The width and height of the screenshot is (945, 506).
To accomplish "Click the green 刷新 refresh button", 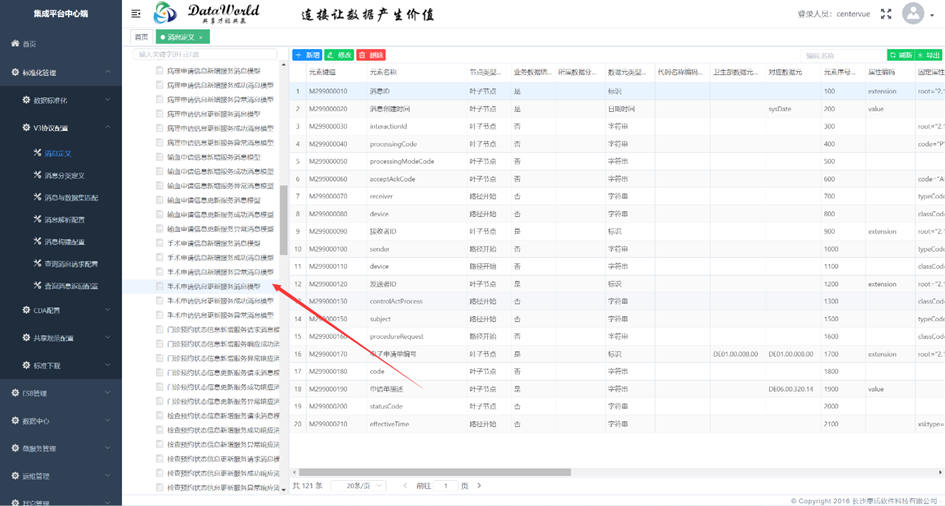I will (900, 55).
